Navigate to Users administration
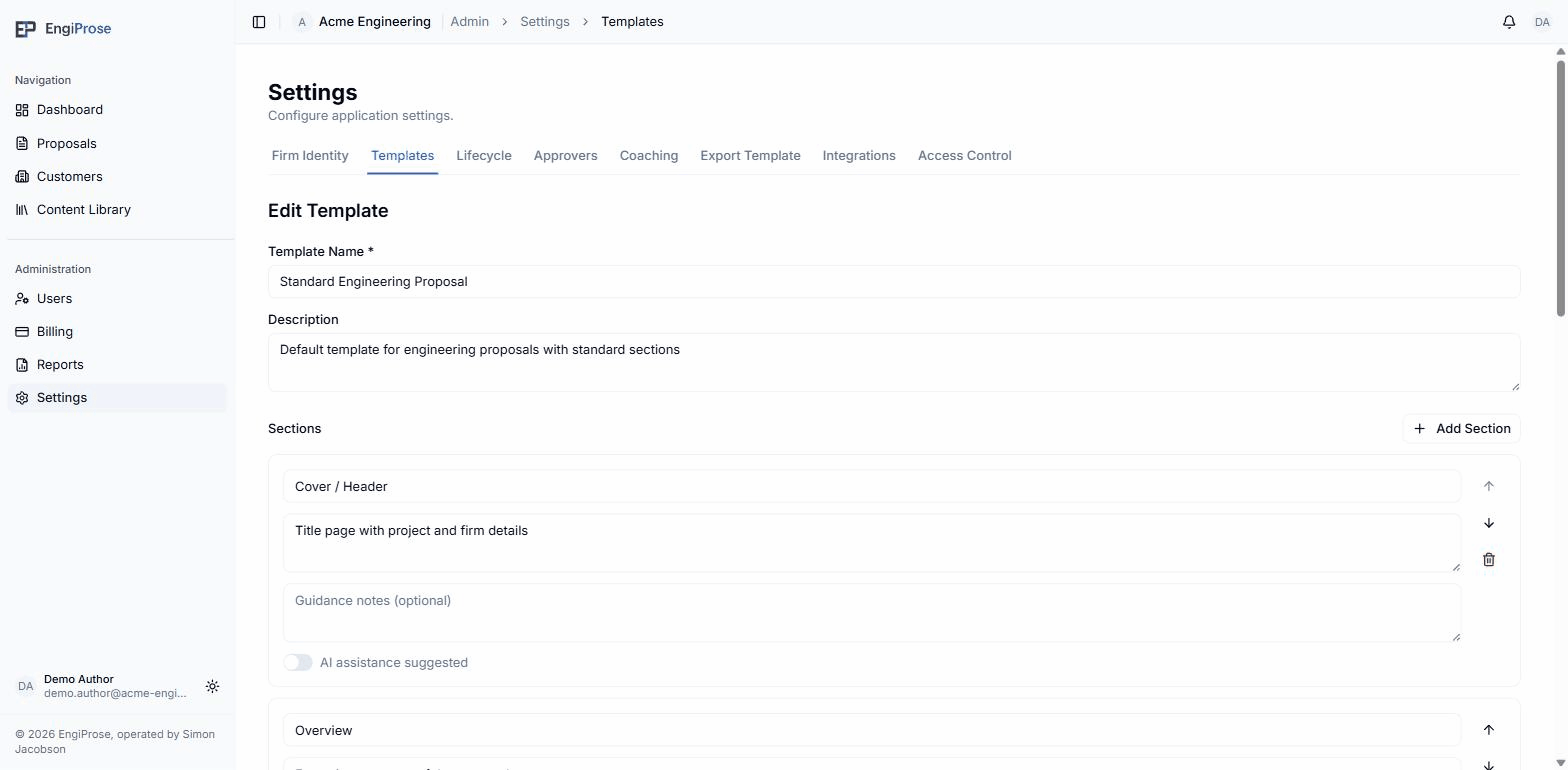Image resolution: width=1568 pixels, height=770 pixels. (x=117, y=299)
